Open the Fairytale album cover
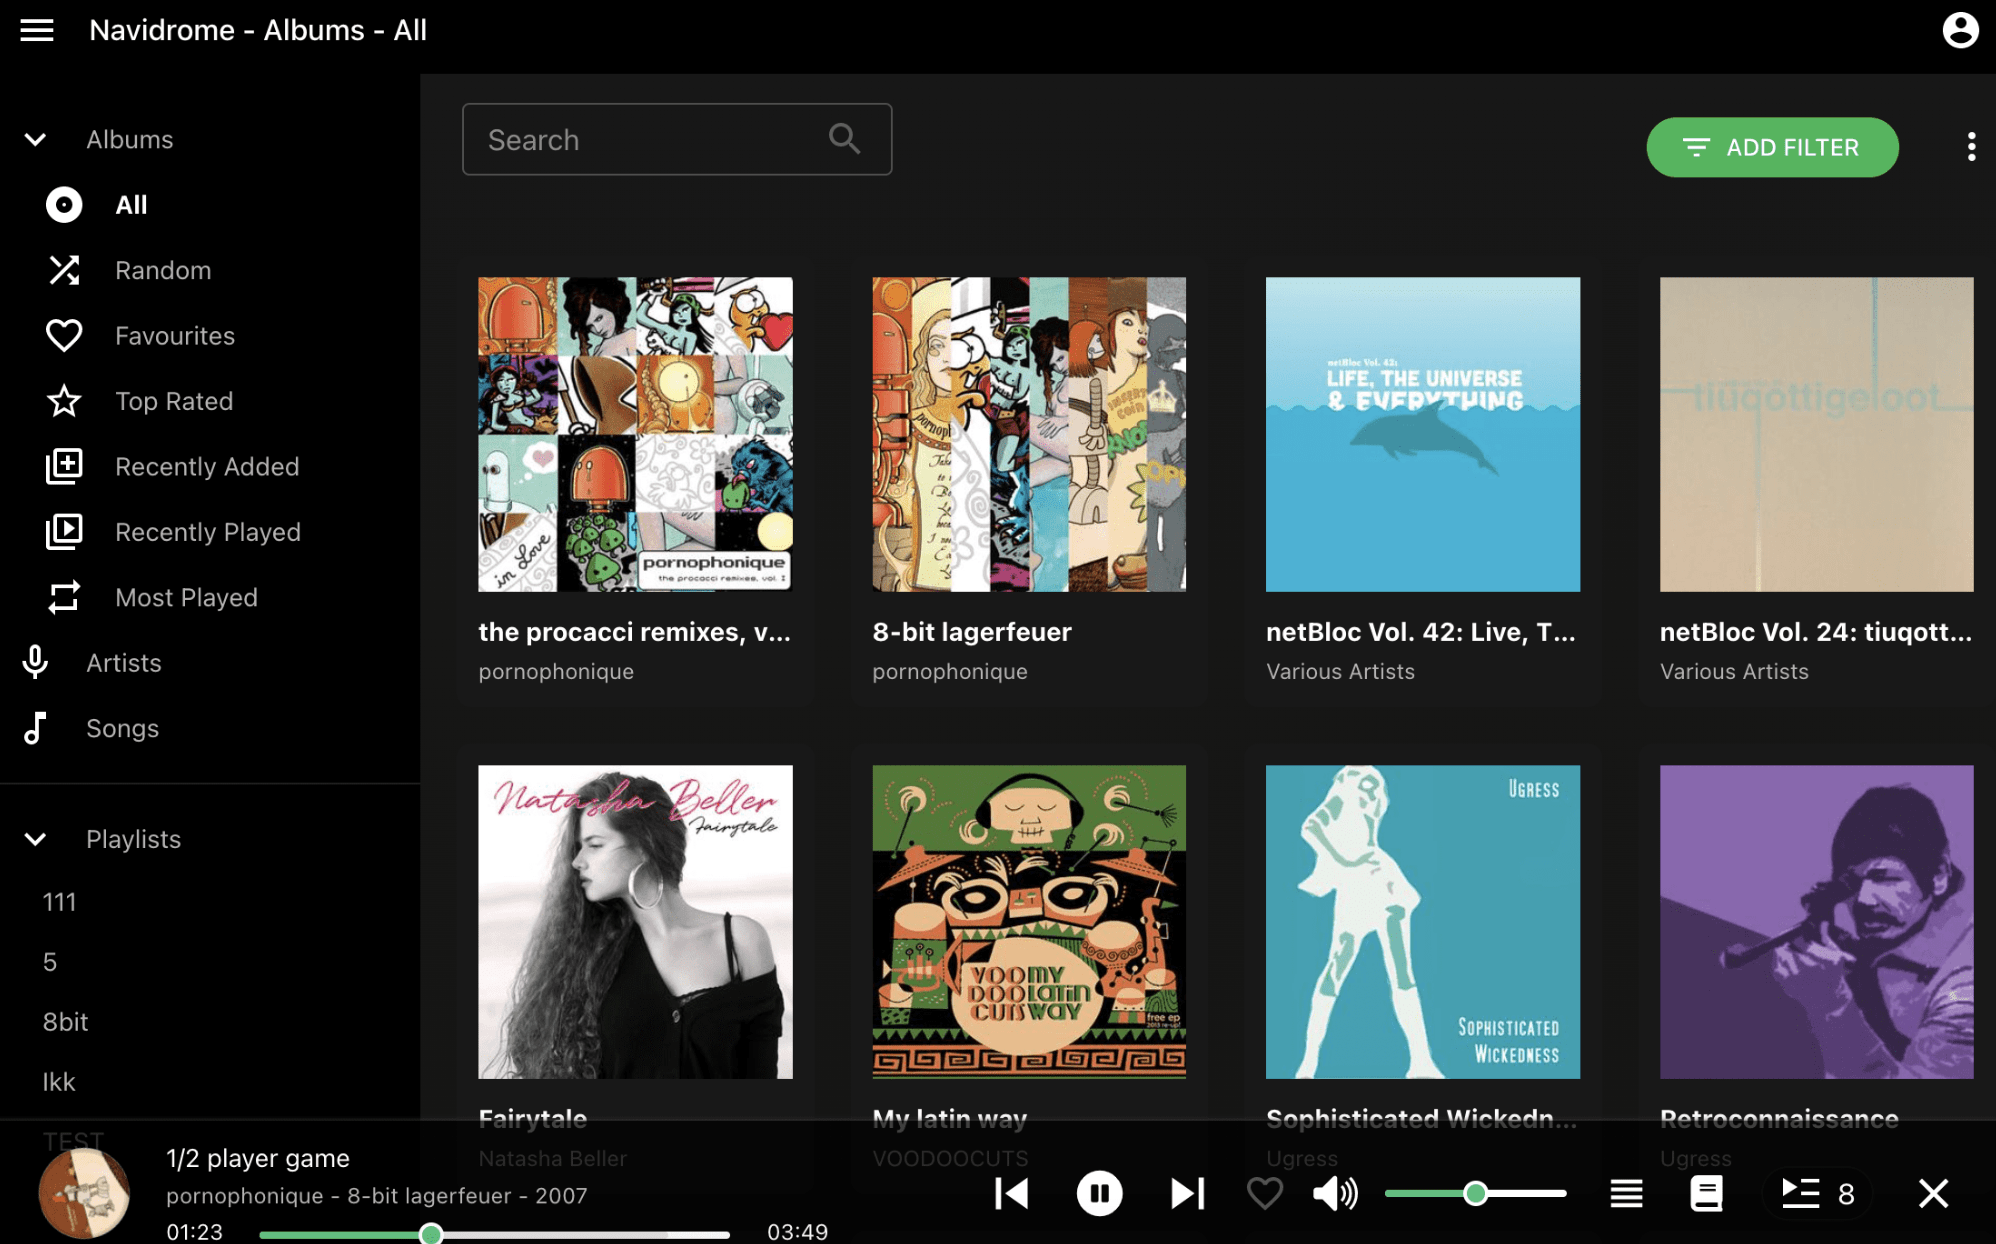Screen dimensions: 1996x1244 pyautogui.click(x=635, y=922)
